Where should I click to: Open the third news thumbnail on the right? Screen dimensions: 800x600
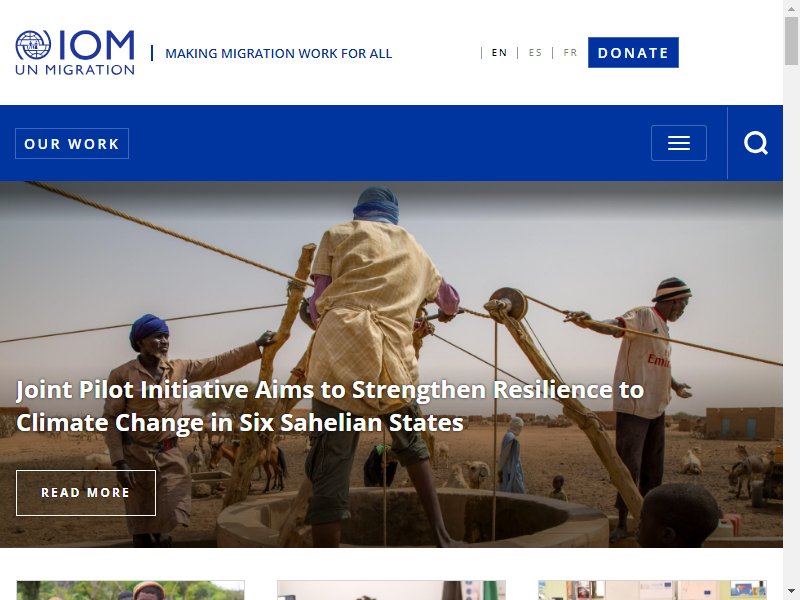click(x=652, y=590)
